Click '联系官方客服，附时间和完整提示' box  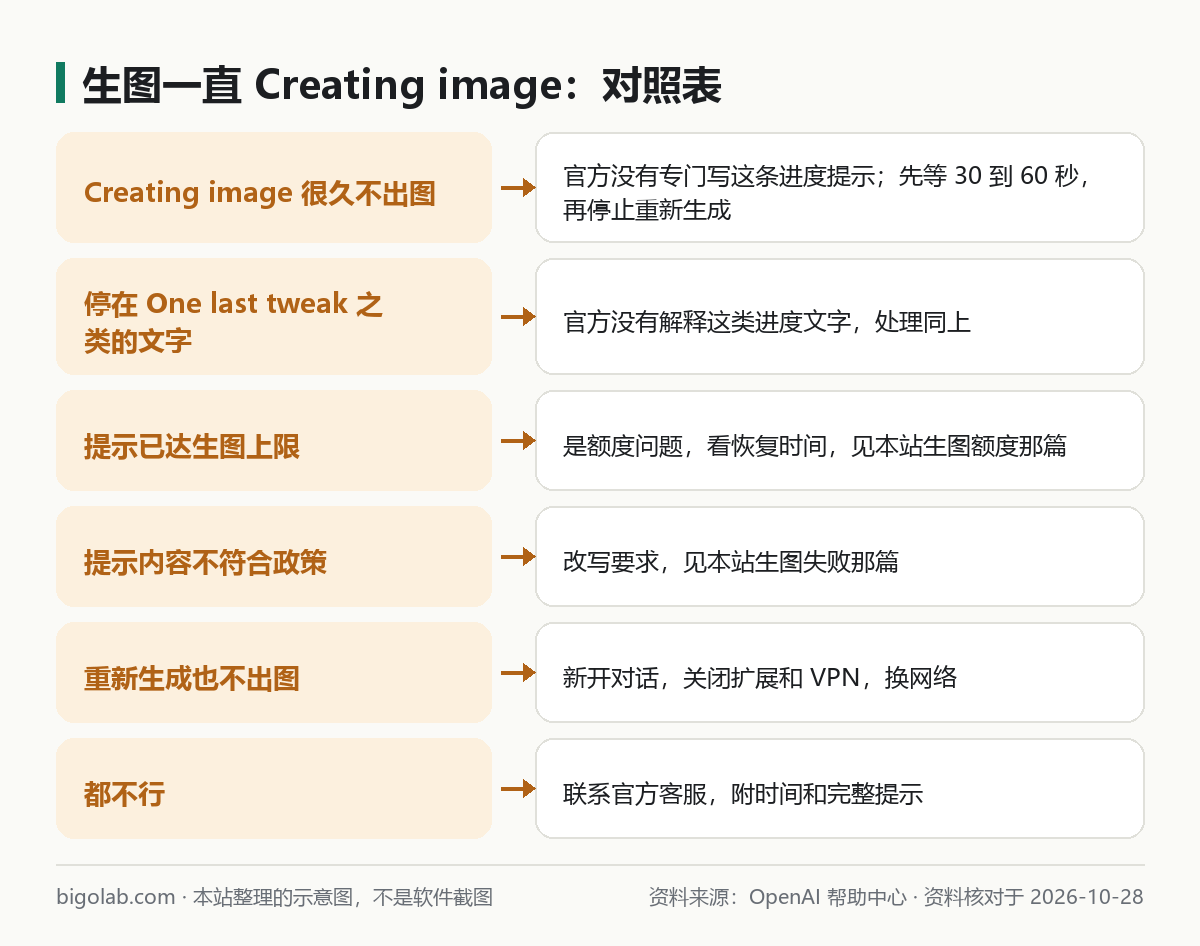pyautogui.click(x=840, y=789)
